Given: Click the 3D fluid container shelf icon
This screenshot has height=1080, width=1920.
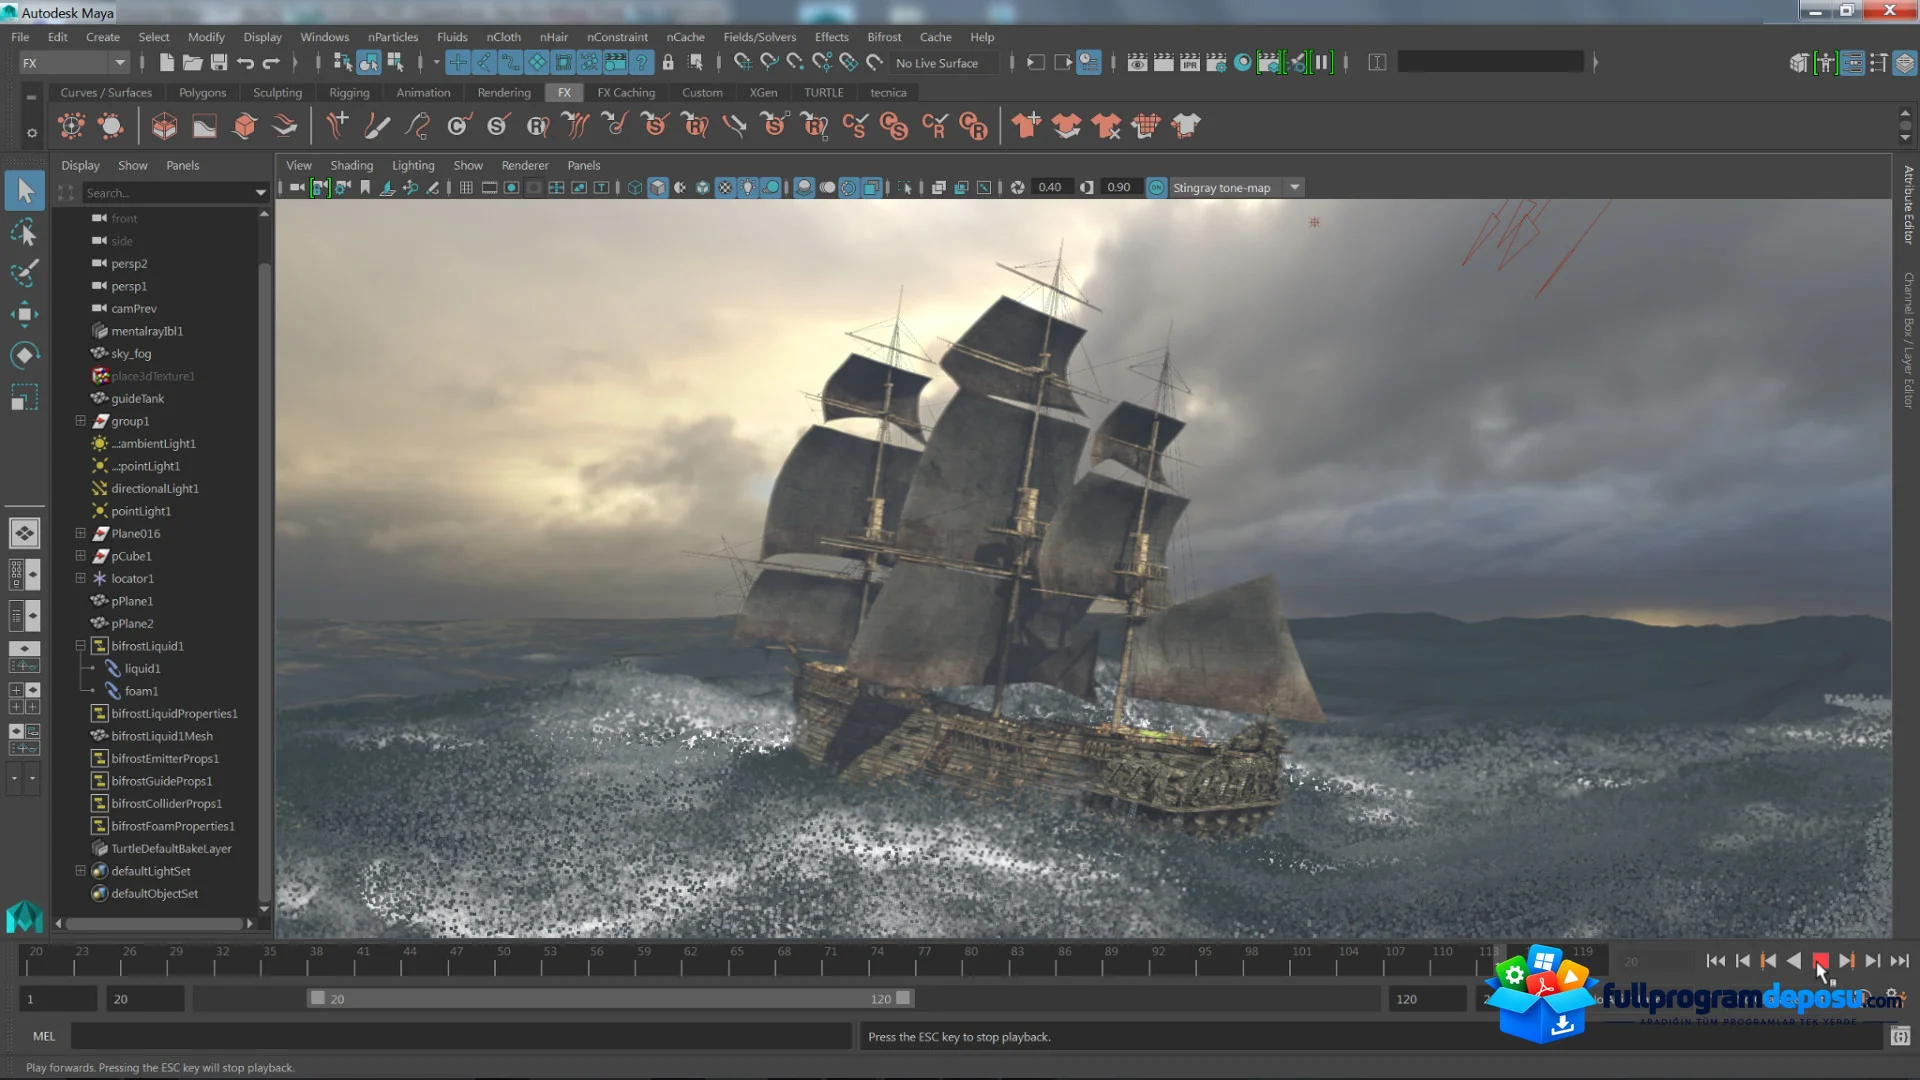Looking at the screenshot, I should point(164,126).
